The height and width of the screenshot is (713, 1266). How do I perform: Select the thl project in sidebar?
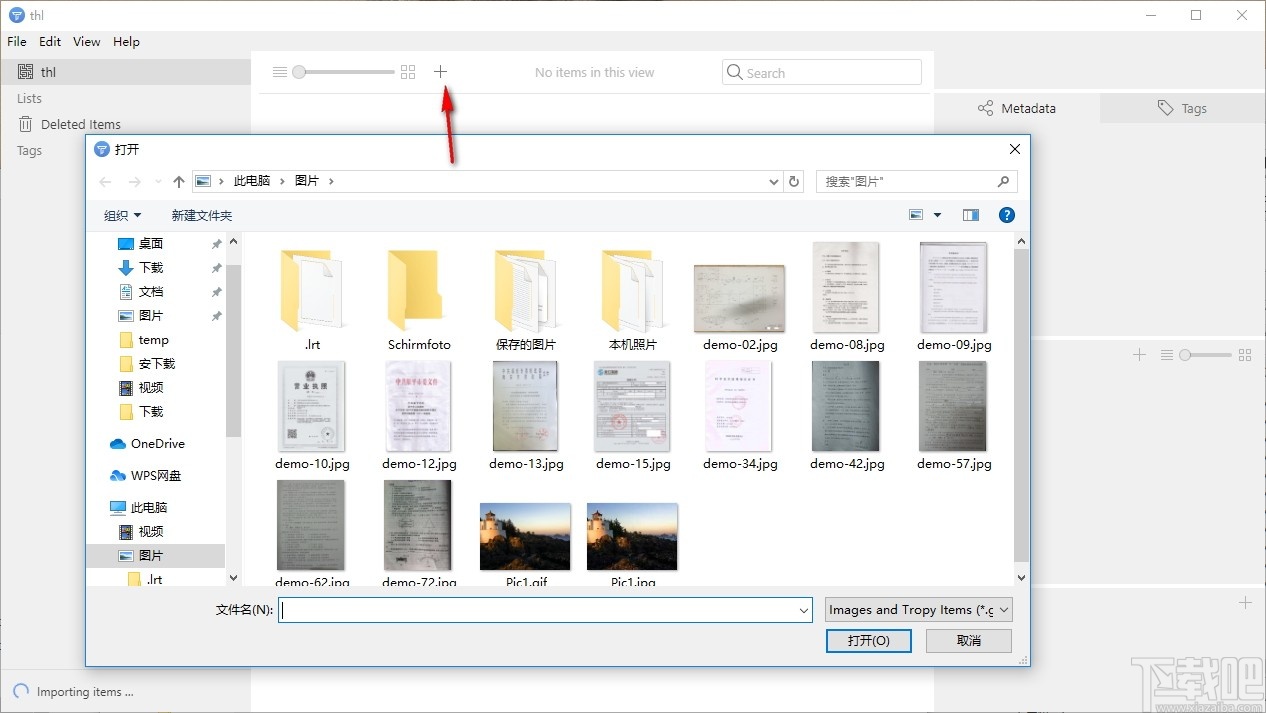(x=125, y=72)
